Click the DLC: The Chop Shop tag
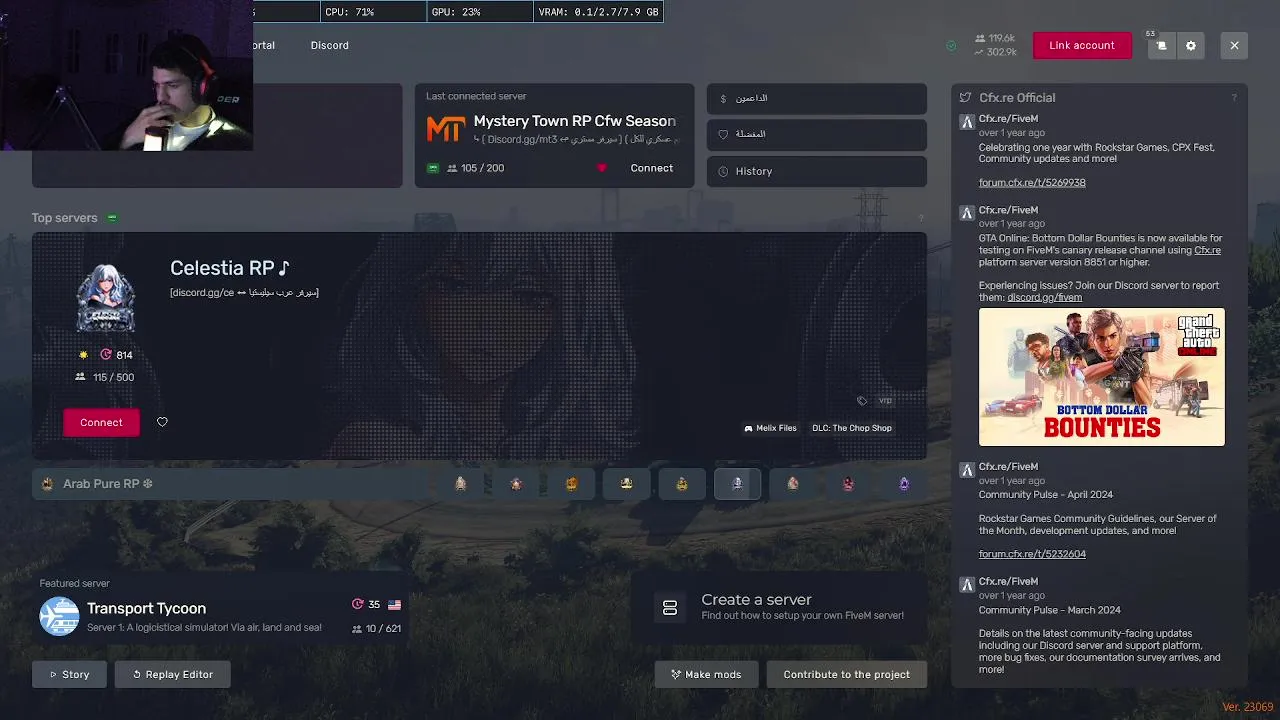 [852, 428]
